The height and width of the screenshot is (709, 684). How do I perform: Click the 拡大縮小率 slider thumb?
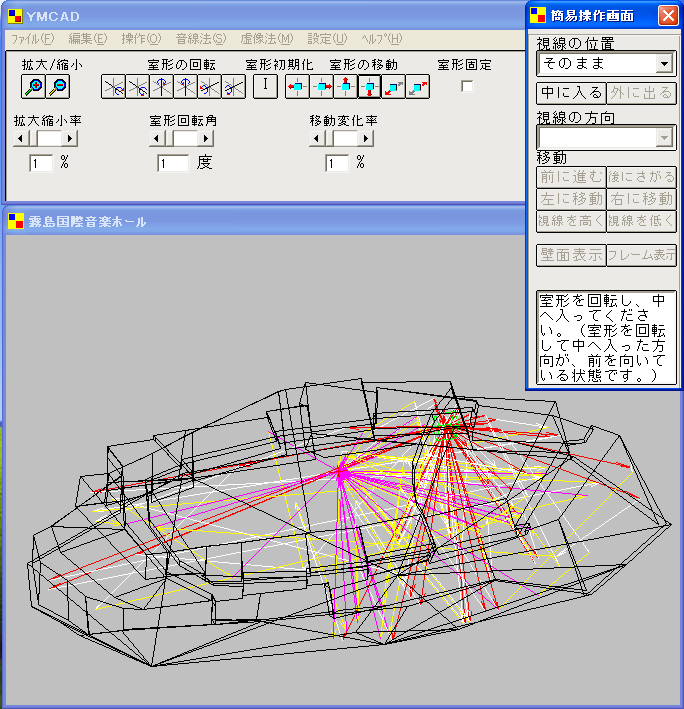(33, 138)
